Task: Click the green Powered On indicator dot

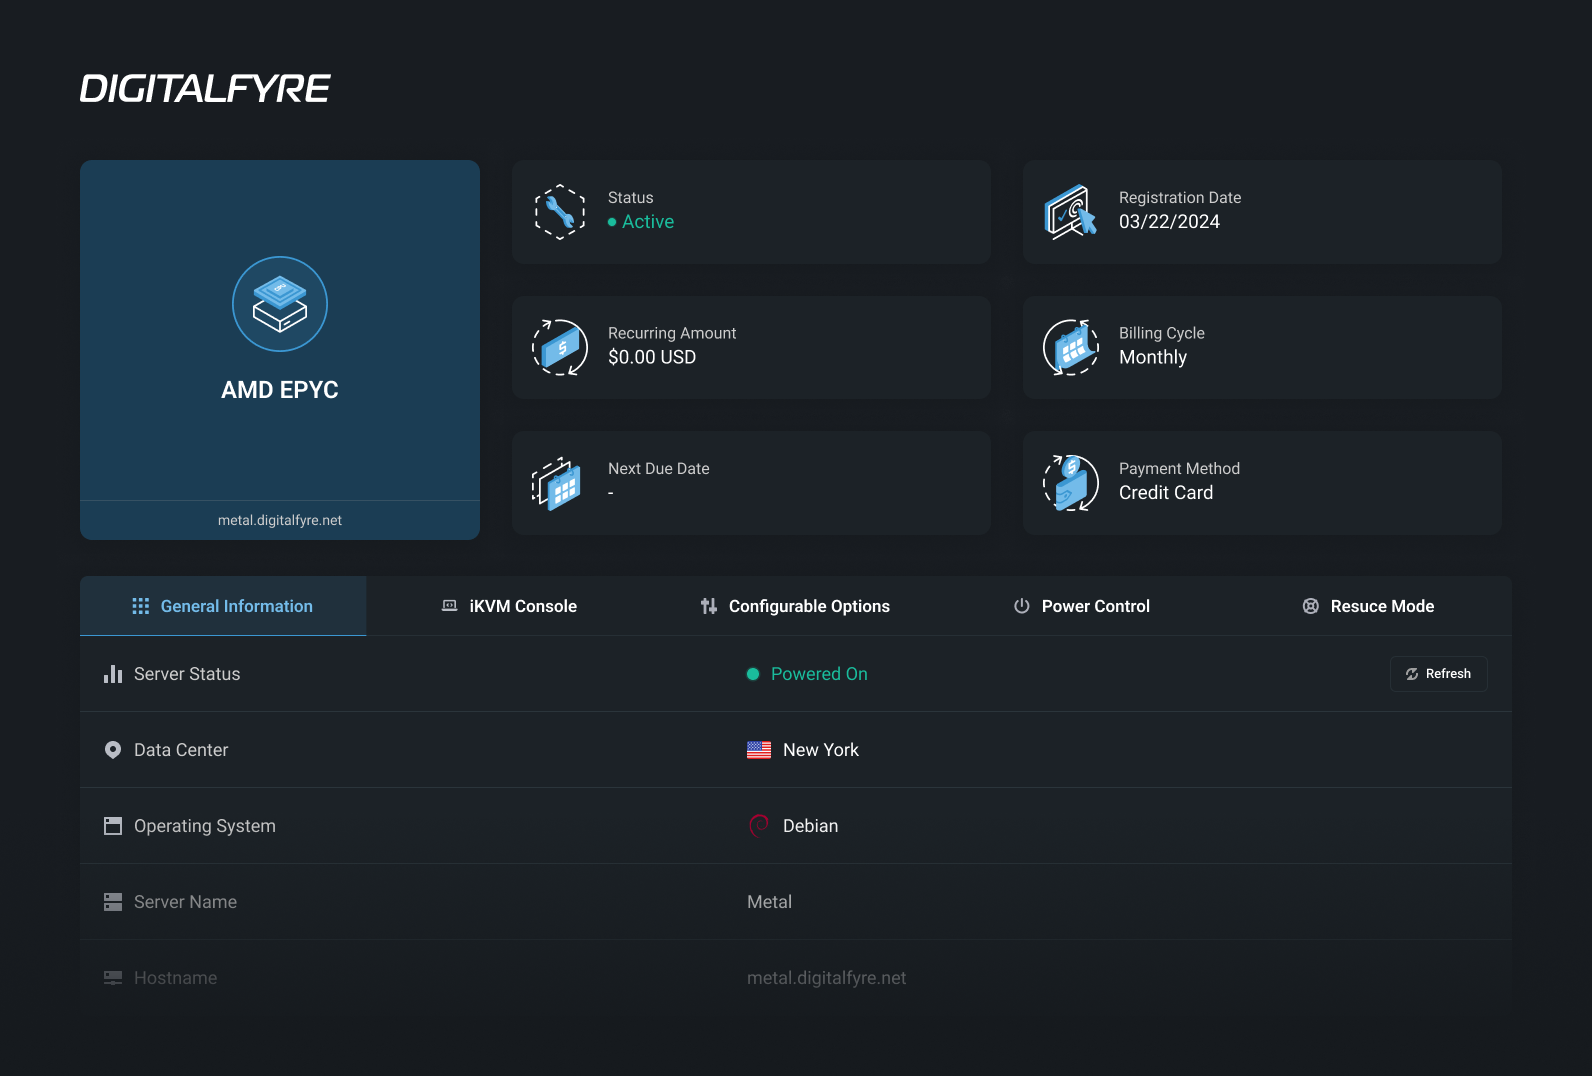Action: (x=753, y=674)
